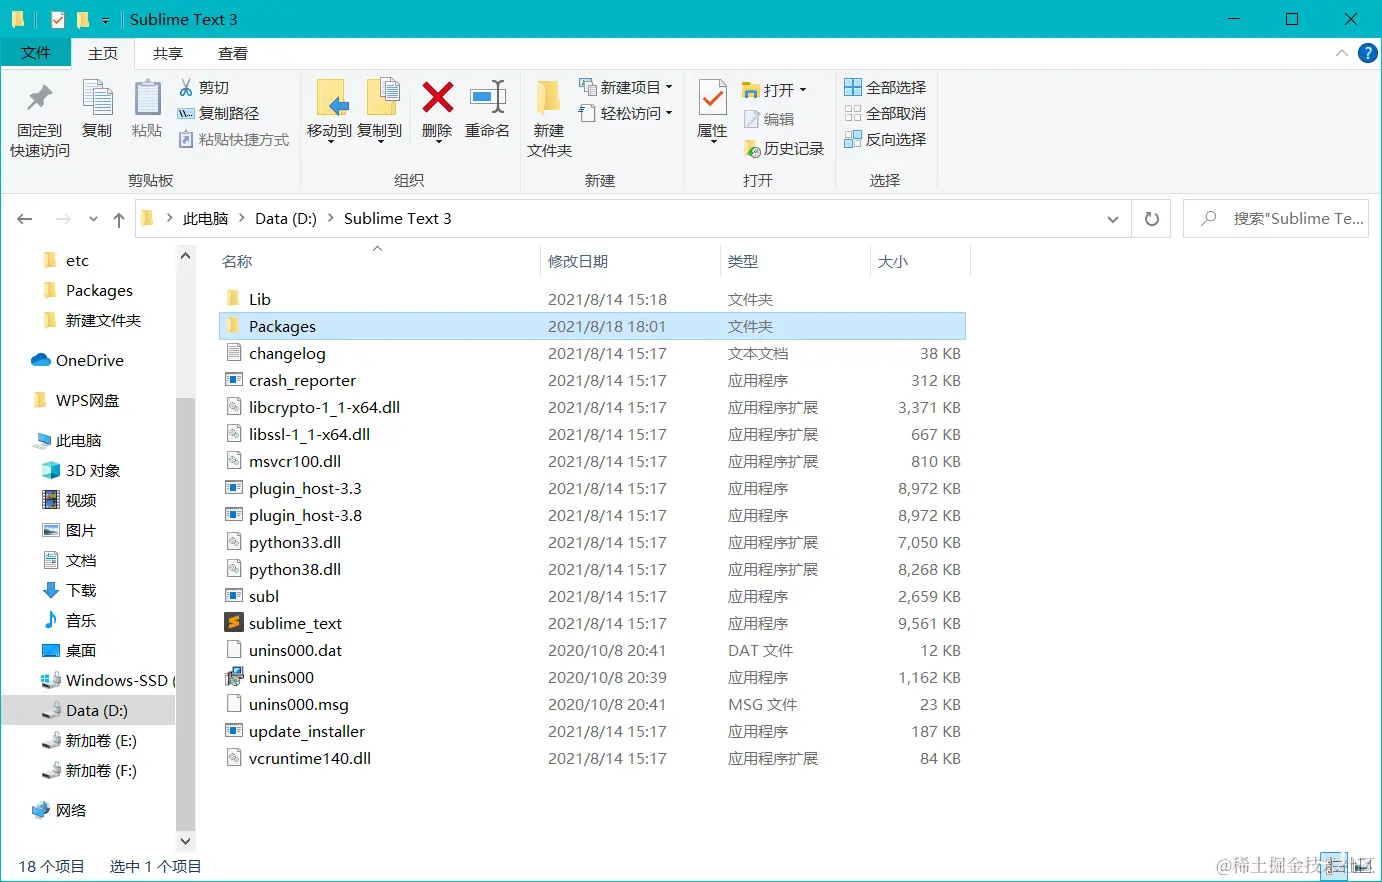Select 网络 (Network) in the sidebar

click(x=70, y=810)
